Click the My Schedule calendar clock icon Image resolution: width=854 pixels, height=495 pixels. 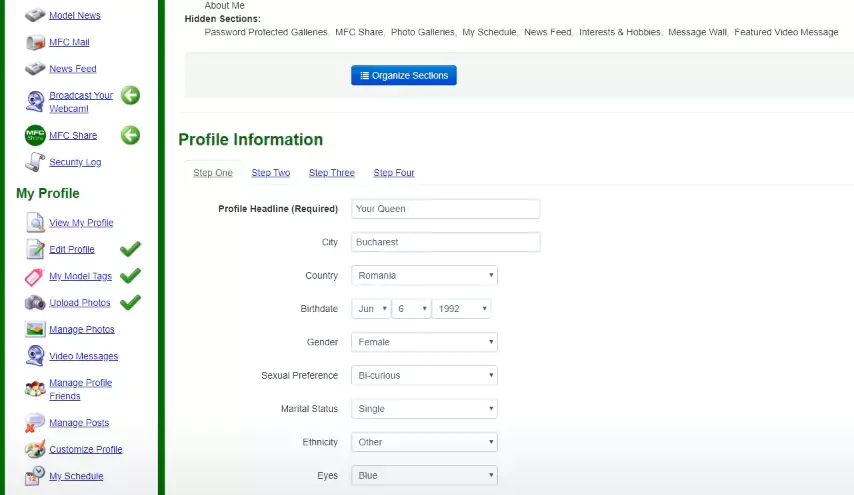tap(35, 476)
